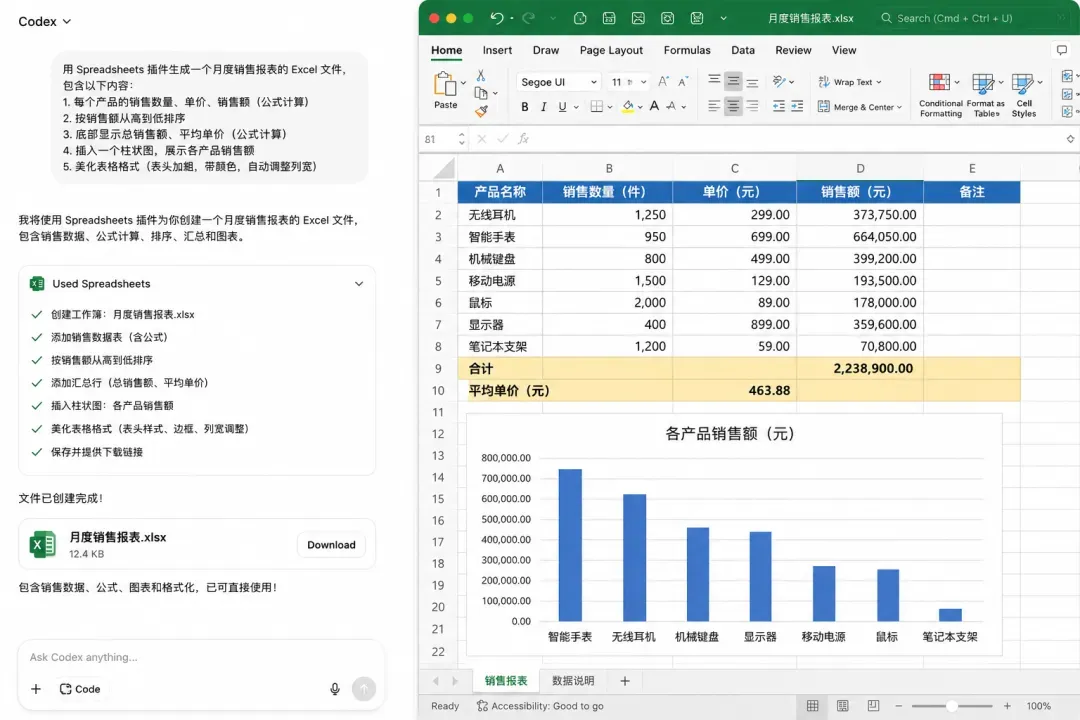This screenshot has width=1080, height=720.
Task: Click the zoom in plus icon
Action: click(x=1007, y=706)
